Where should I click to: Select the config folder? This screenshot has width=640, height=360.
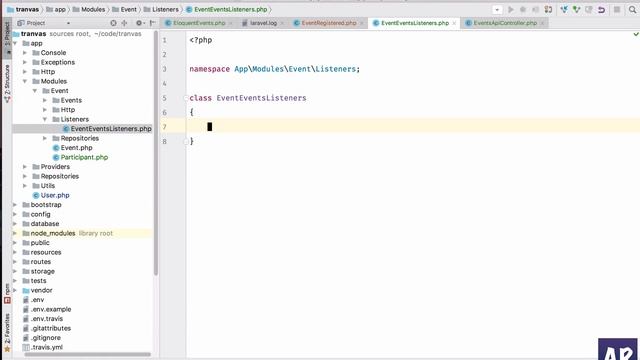(36, 214)
